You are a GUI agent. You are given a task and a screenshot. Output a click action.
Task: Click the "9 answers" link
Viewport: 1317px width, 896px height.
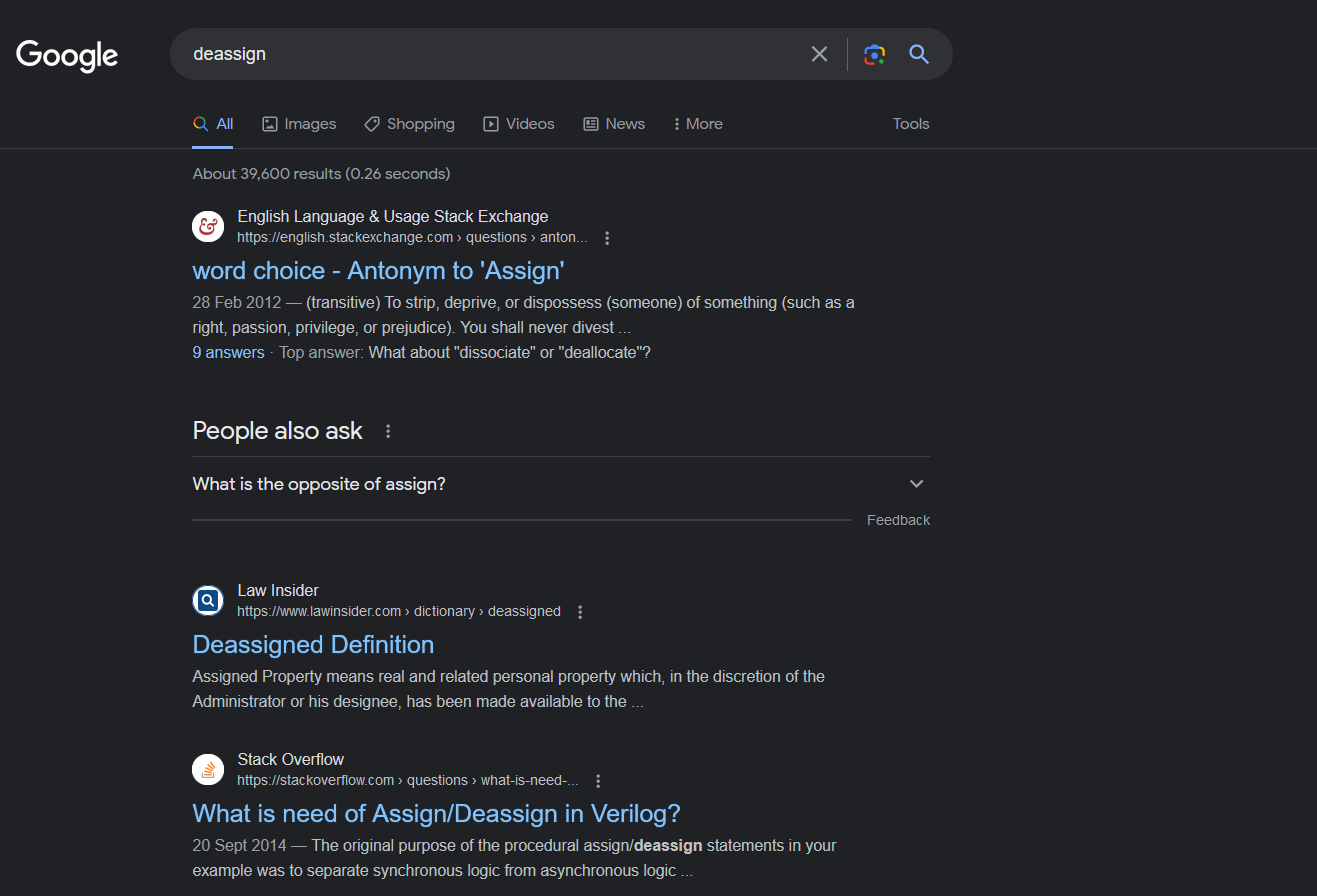point(228,353)
